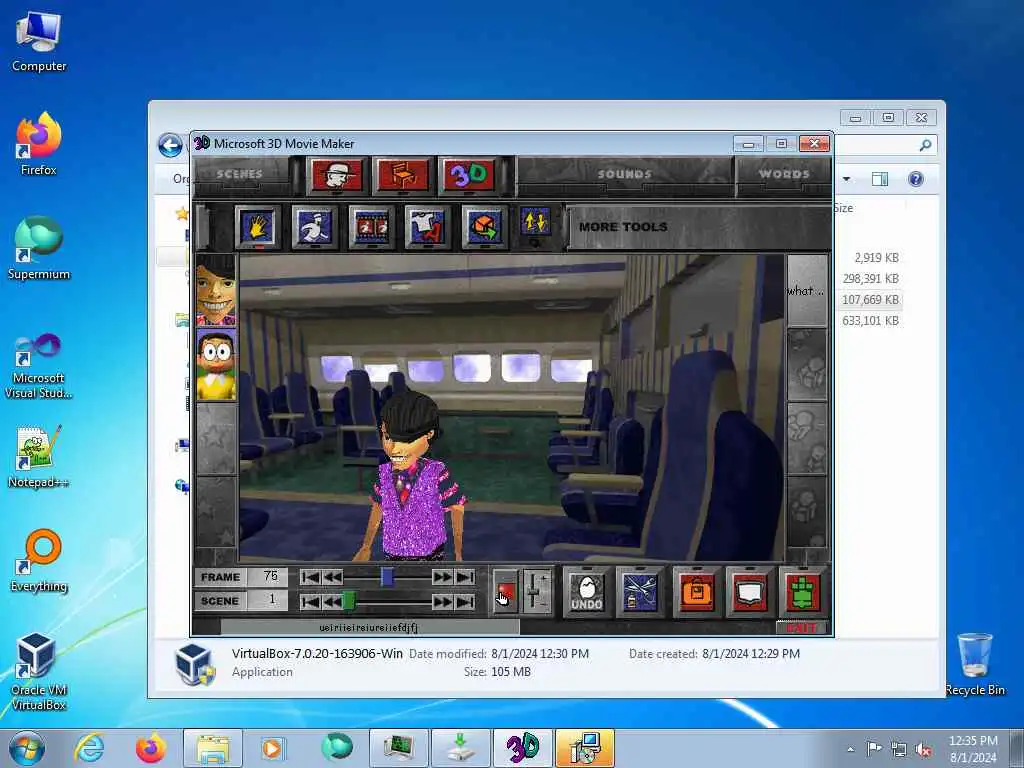Click the volume slider control

(x=537, y=592)
